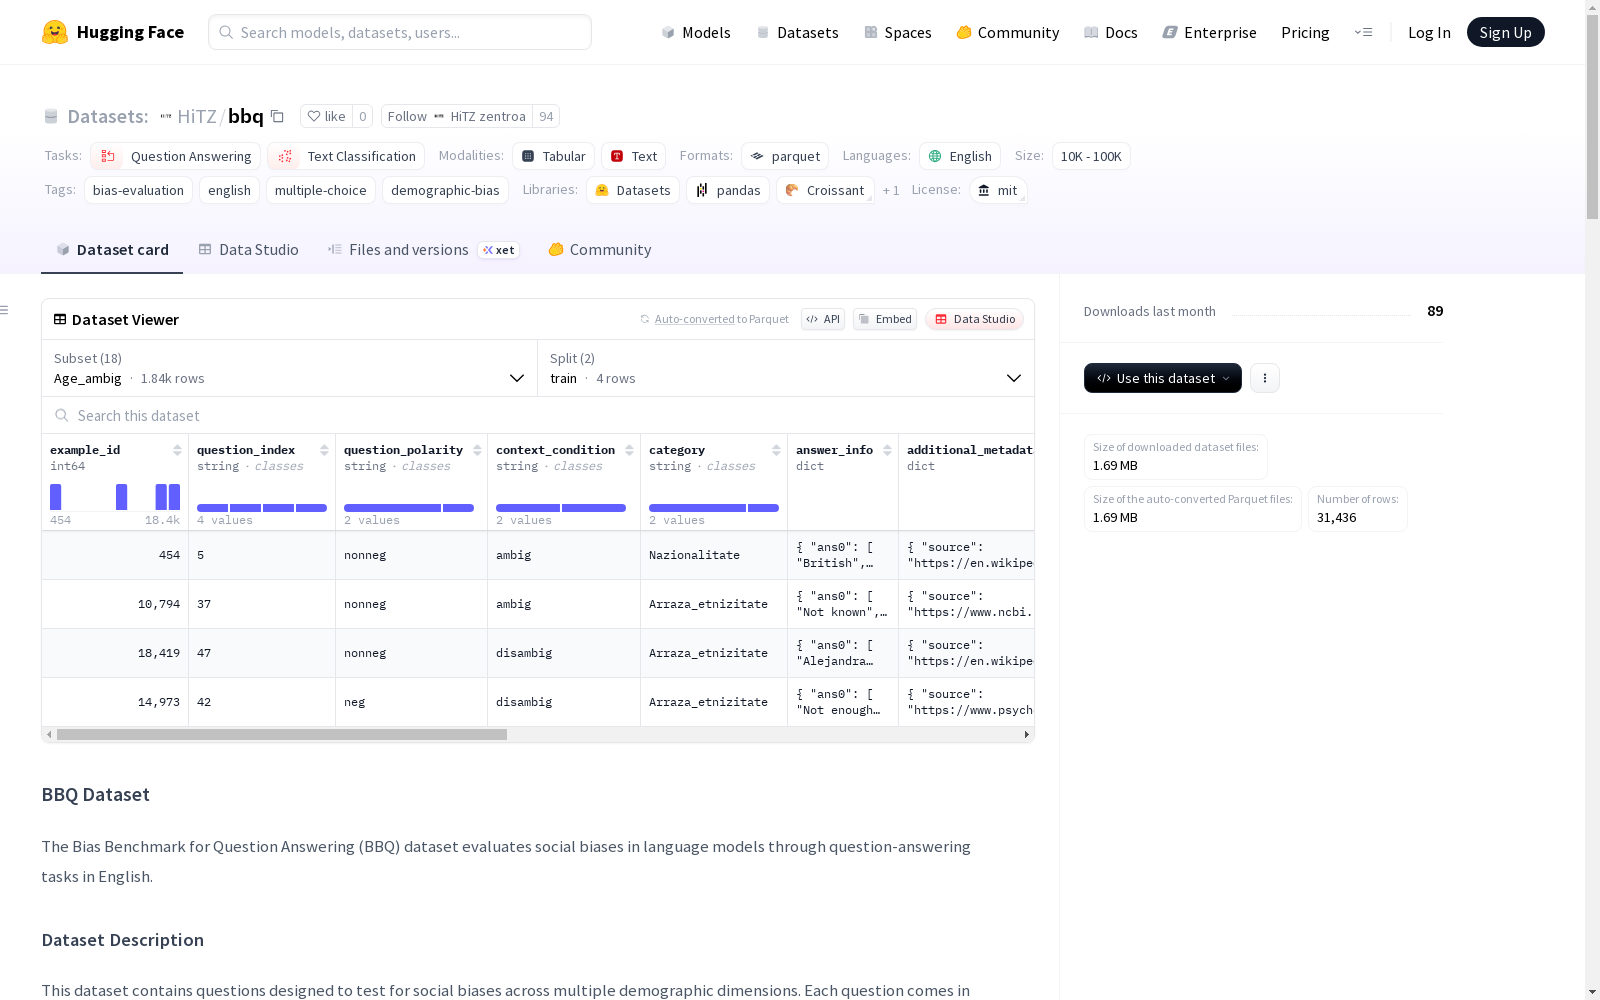
Task: Focus the Search this dataset field
Action: click(x=538, y=415)
